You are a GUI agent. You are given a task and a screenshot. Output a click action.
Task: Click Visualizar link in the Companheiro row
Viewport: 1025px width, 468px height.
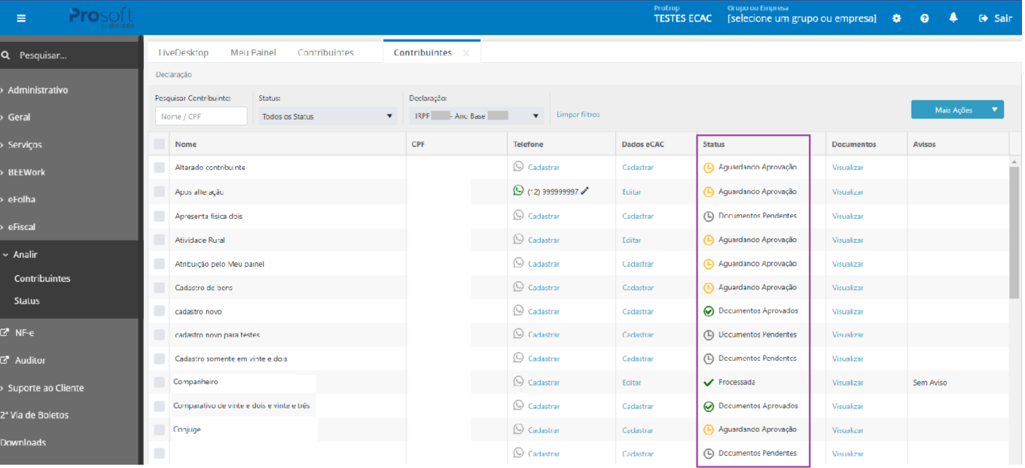point(847,382)
